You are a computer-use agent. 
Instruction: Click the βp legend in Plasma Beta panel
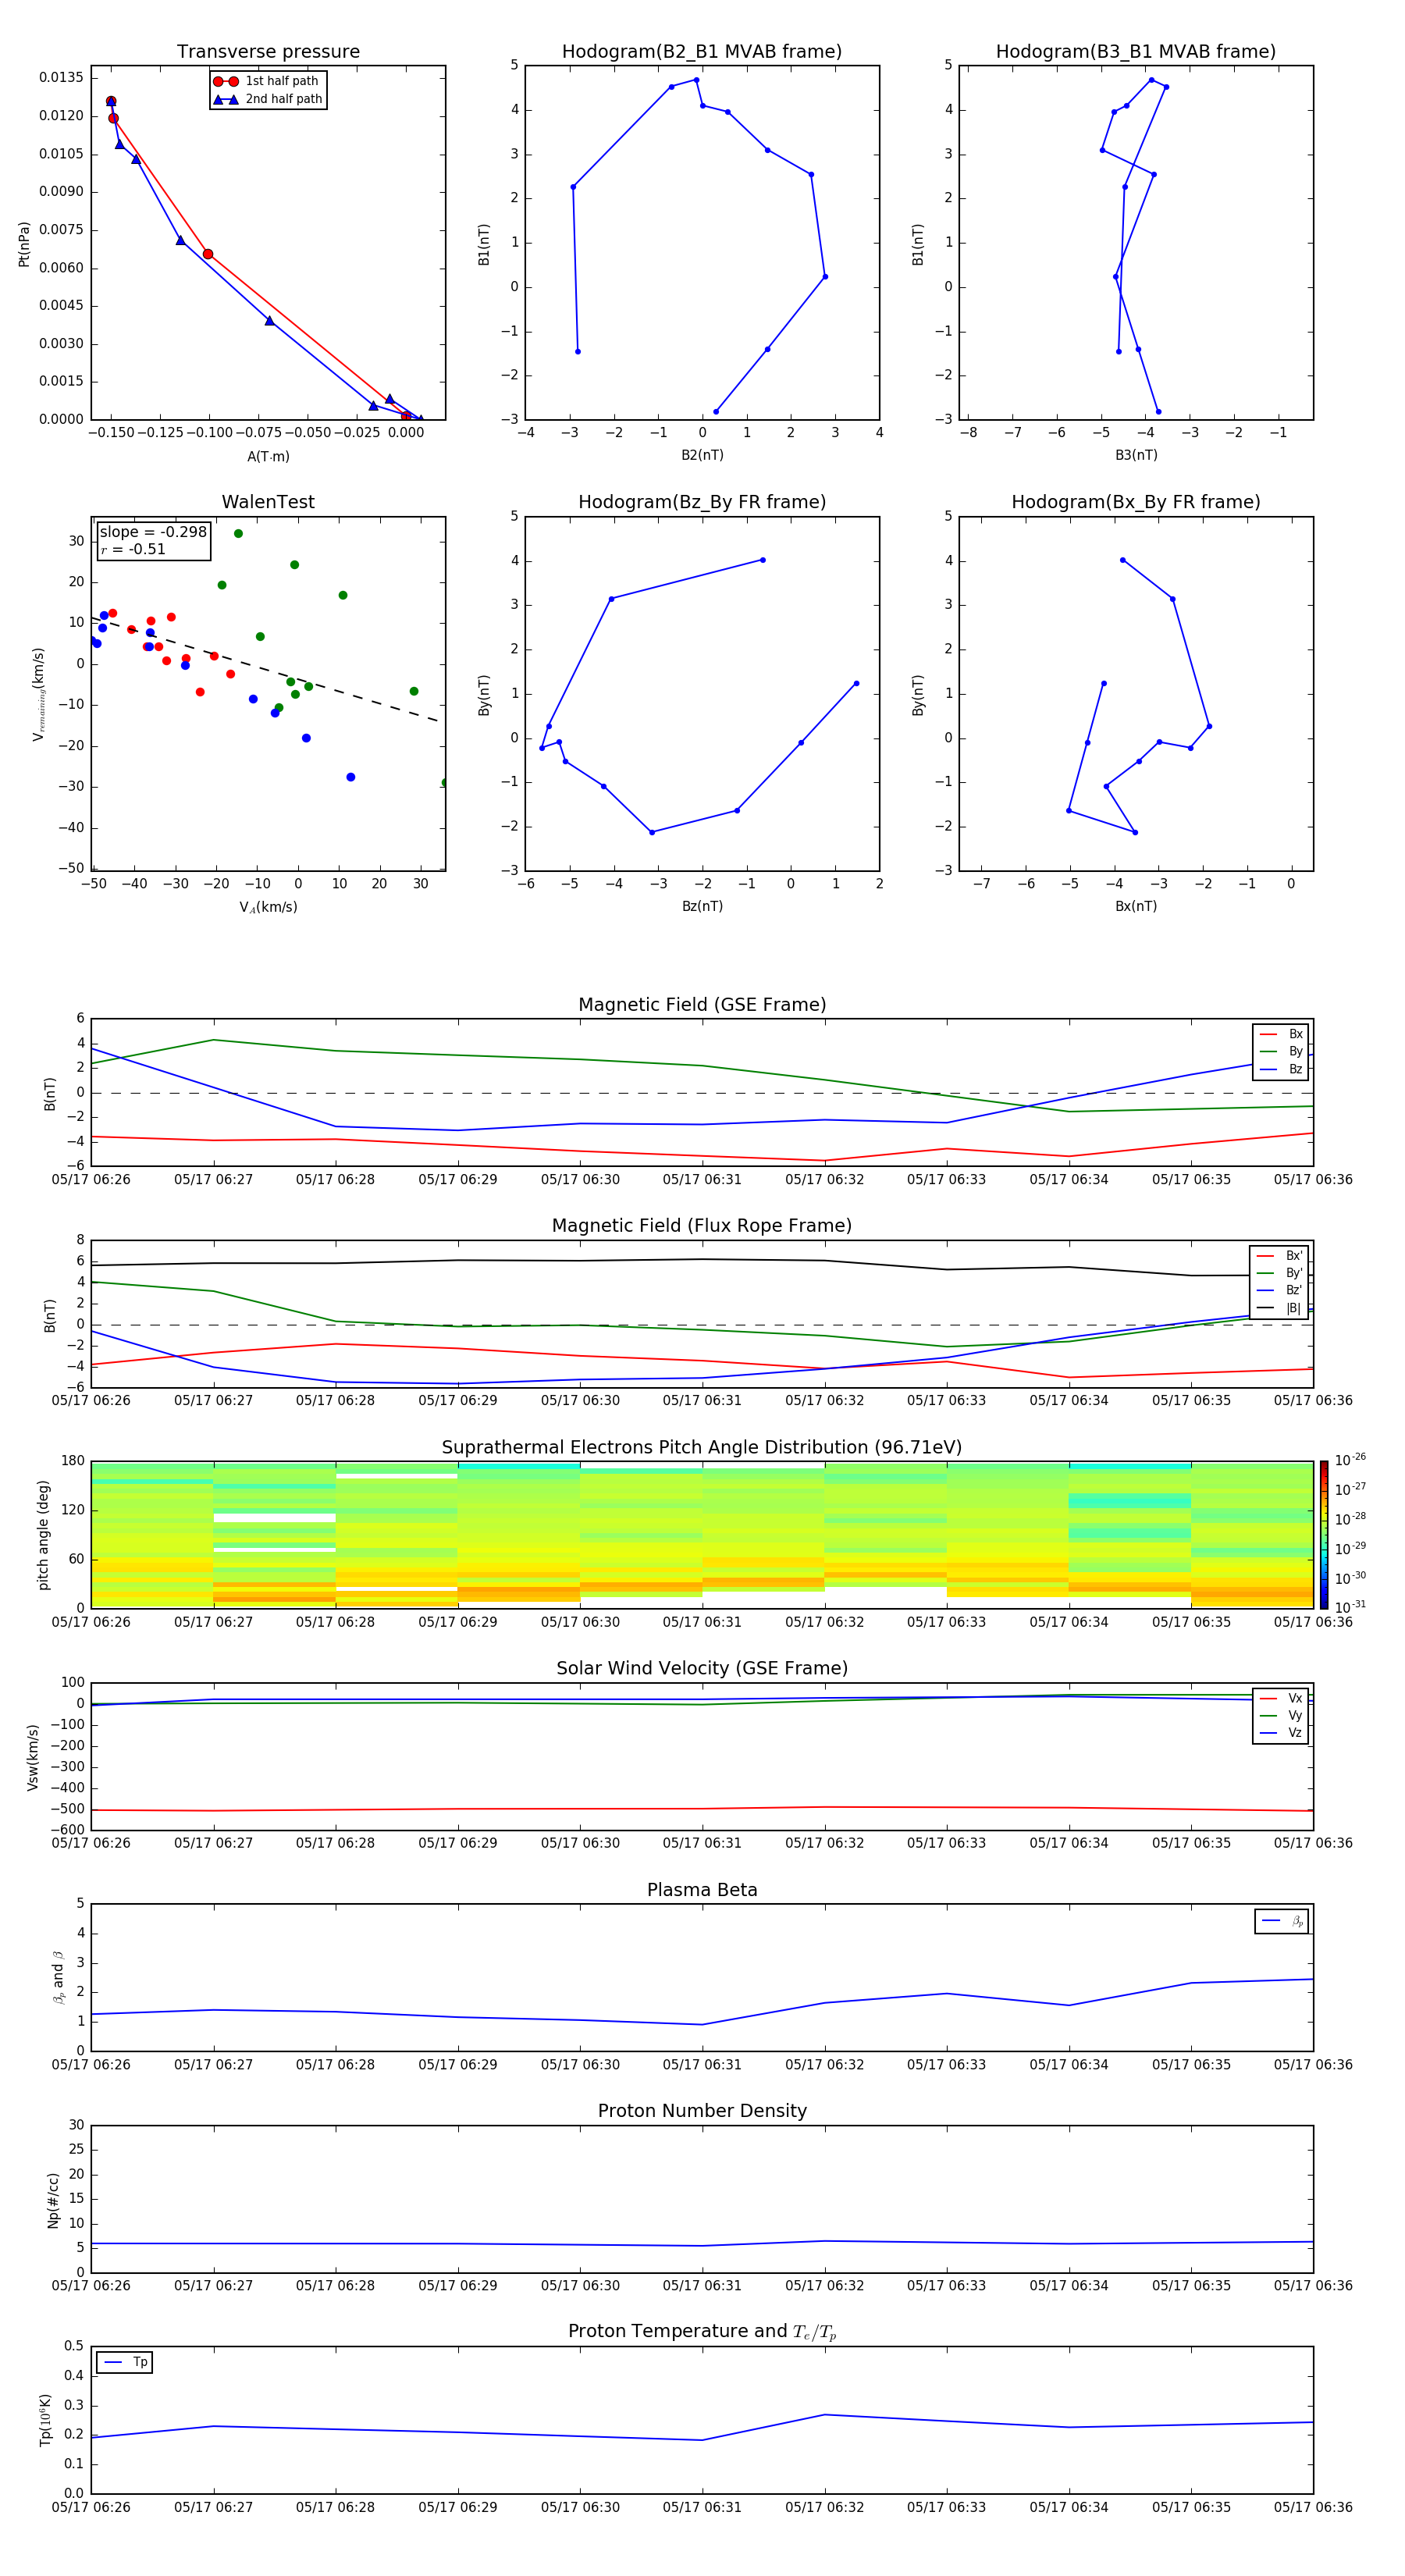point(1282,1921)
